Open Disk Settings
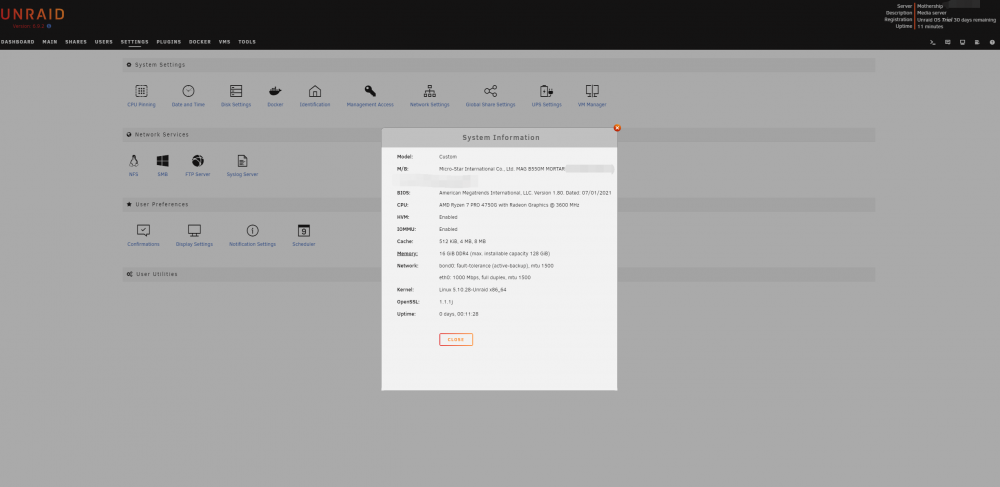This screenshot has width=1000, height=487. click(x=236, y=96)
